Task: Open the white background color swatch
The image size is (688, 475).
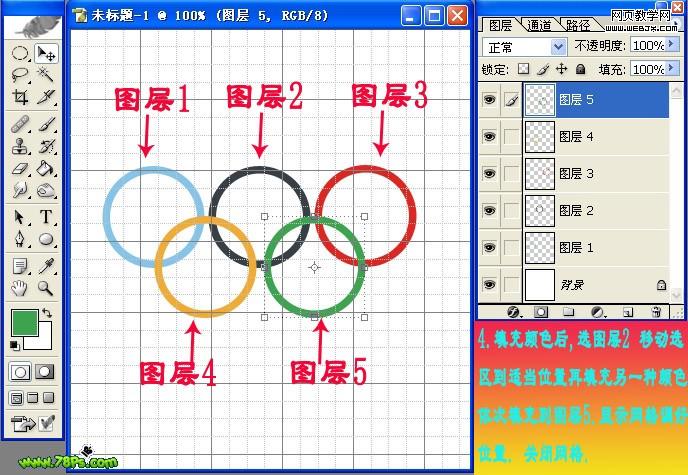Action: (43, 341)
